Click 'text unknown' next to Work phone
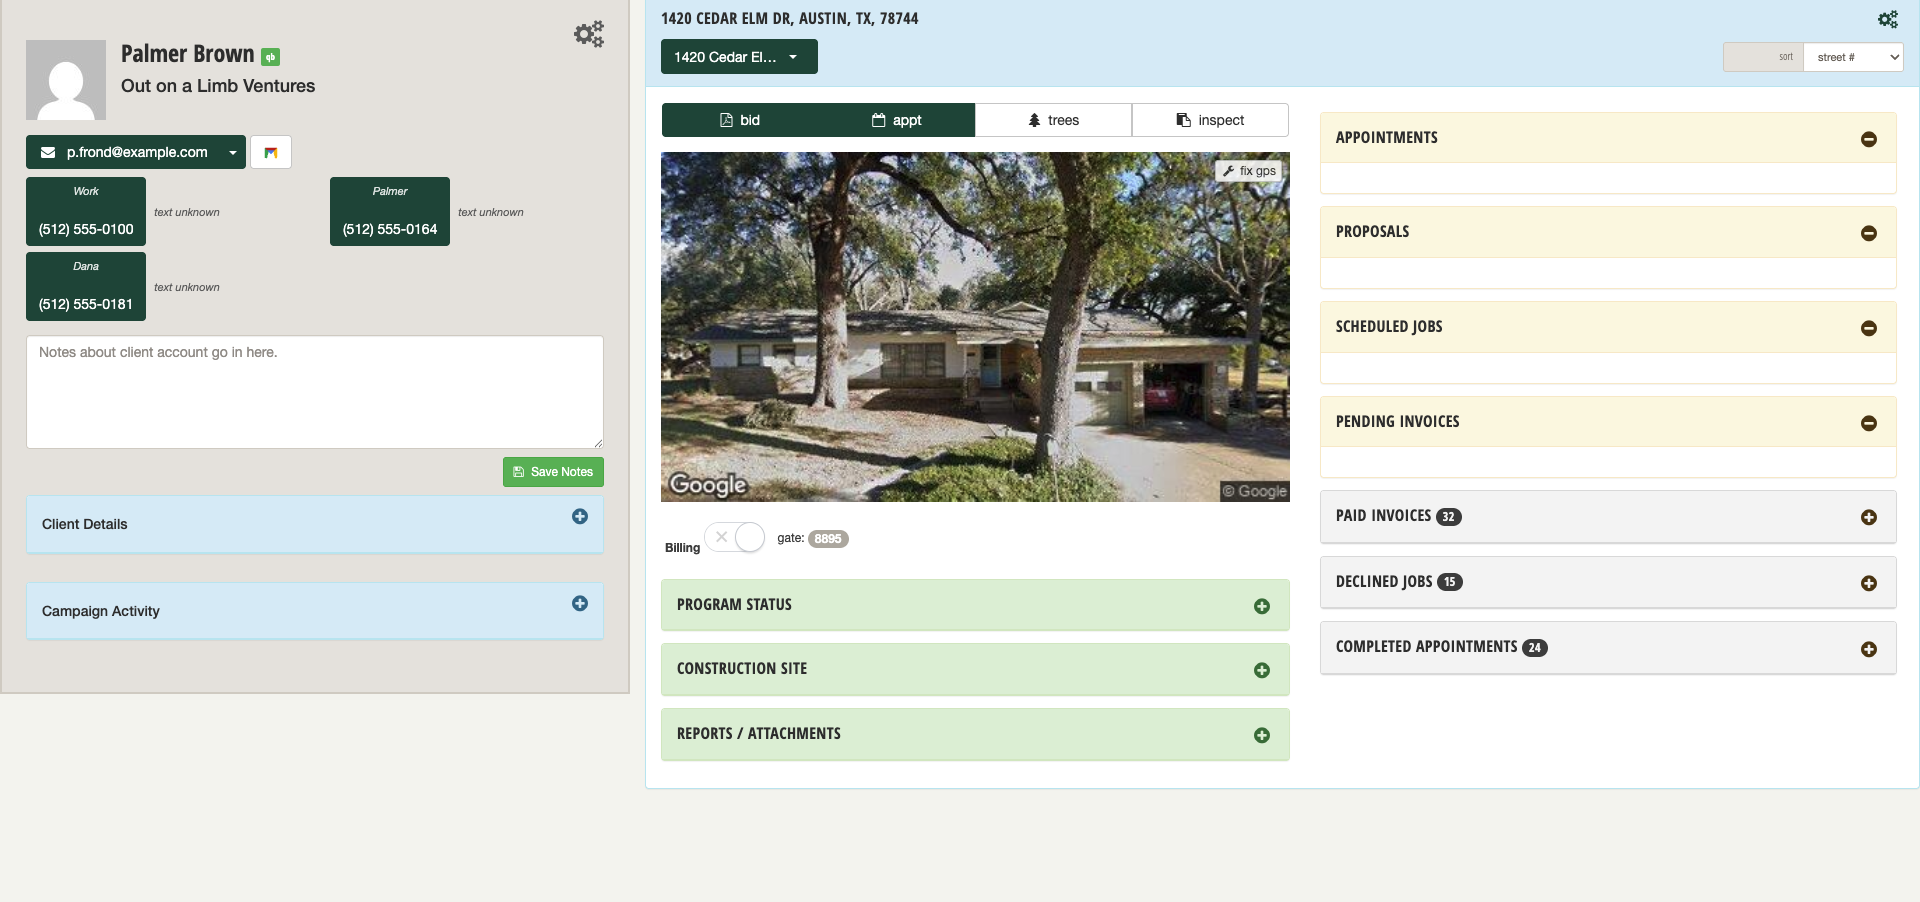The height and width of the screenshot is (902, 1920). pos(187,212)
